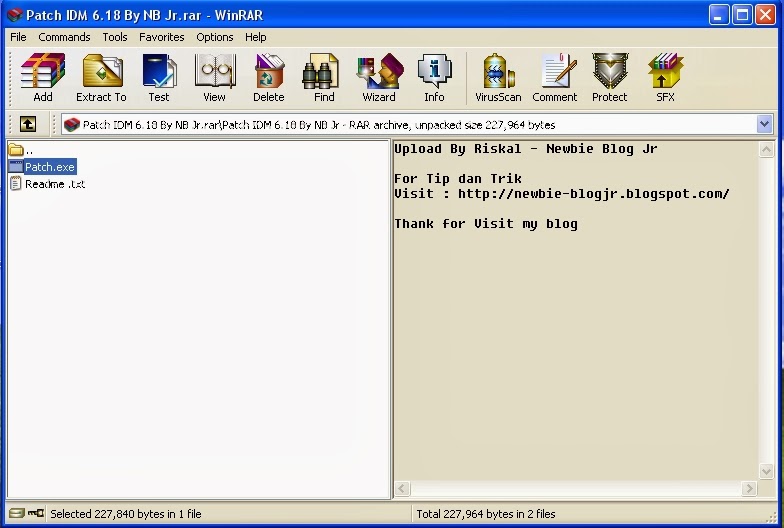
Task: Click the newbie-blogjr.blogspot.com URL text
Action: click(x=594, y=194)
